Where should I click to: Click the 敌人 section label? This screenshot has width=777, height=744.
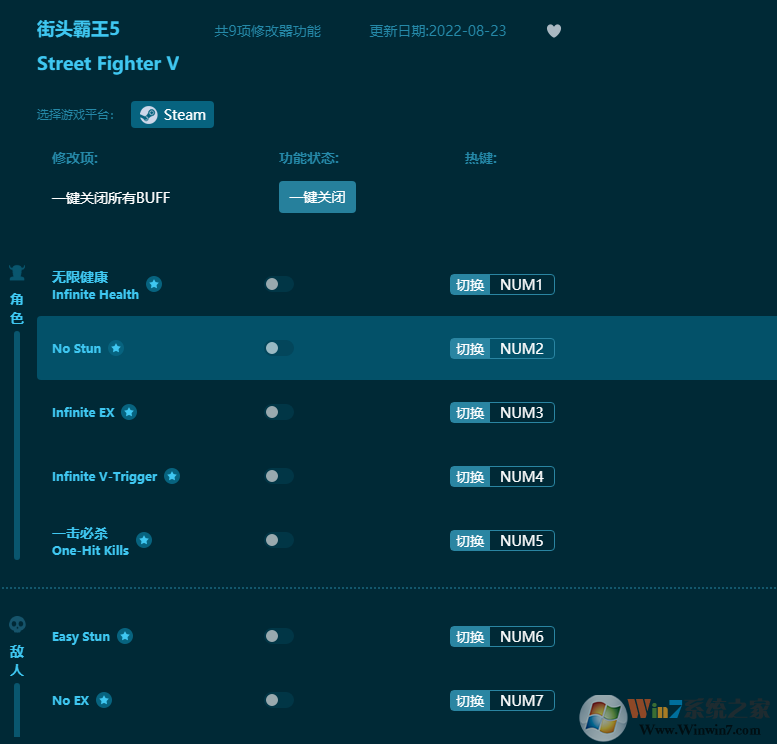[x=17, y=661]
